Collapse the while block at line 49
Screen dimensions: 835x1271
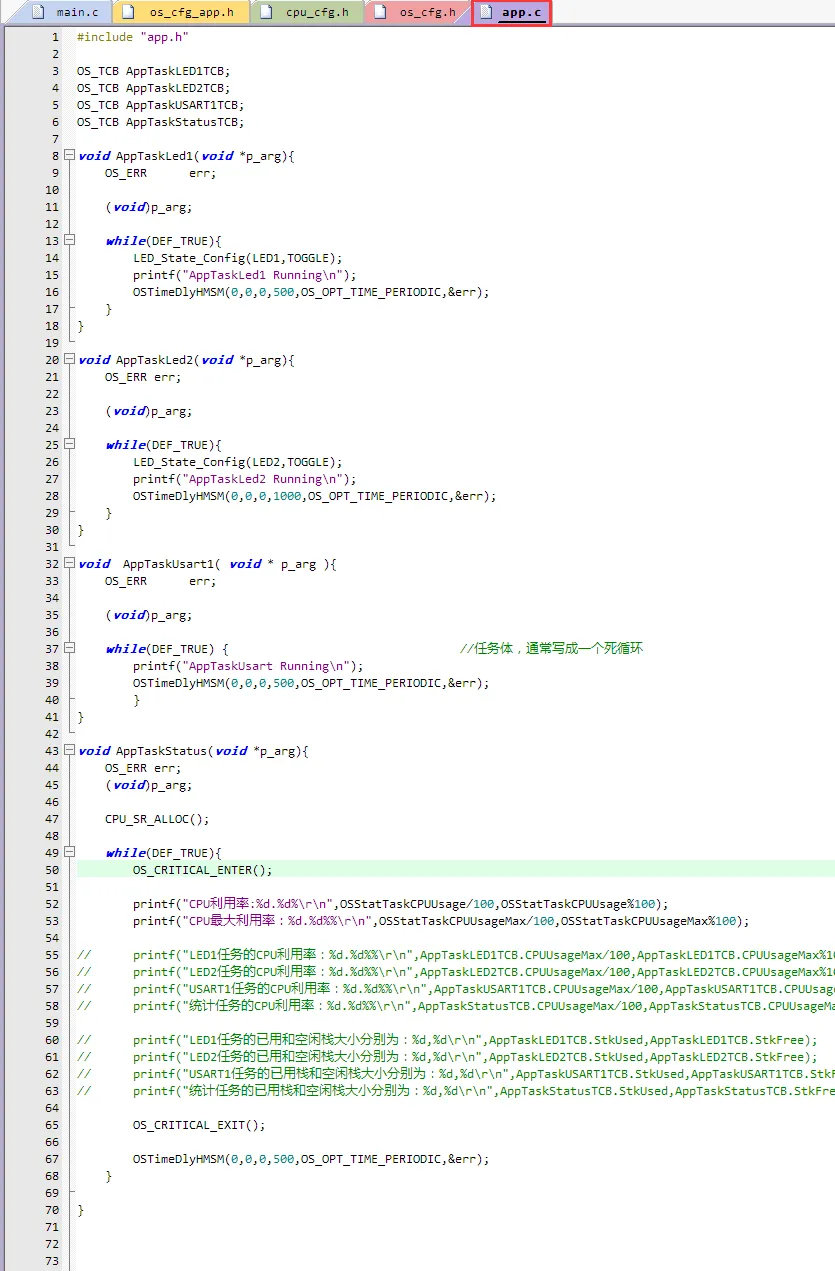(x=68, y=853)
